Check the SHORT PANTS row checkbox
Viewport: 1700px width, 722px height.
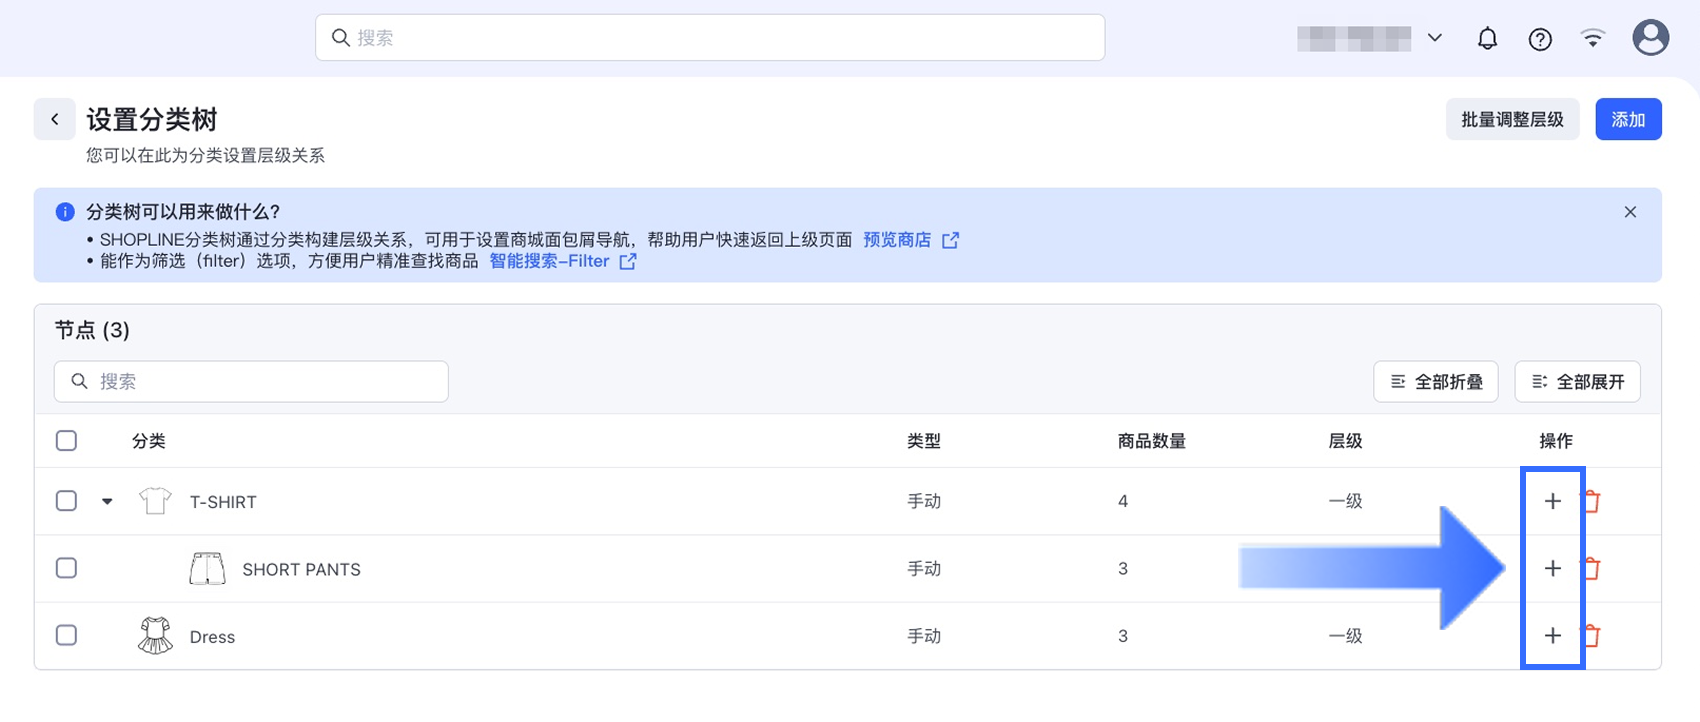[66, 568]
